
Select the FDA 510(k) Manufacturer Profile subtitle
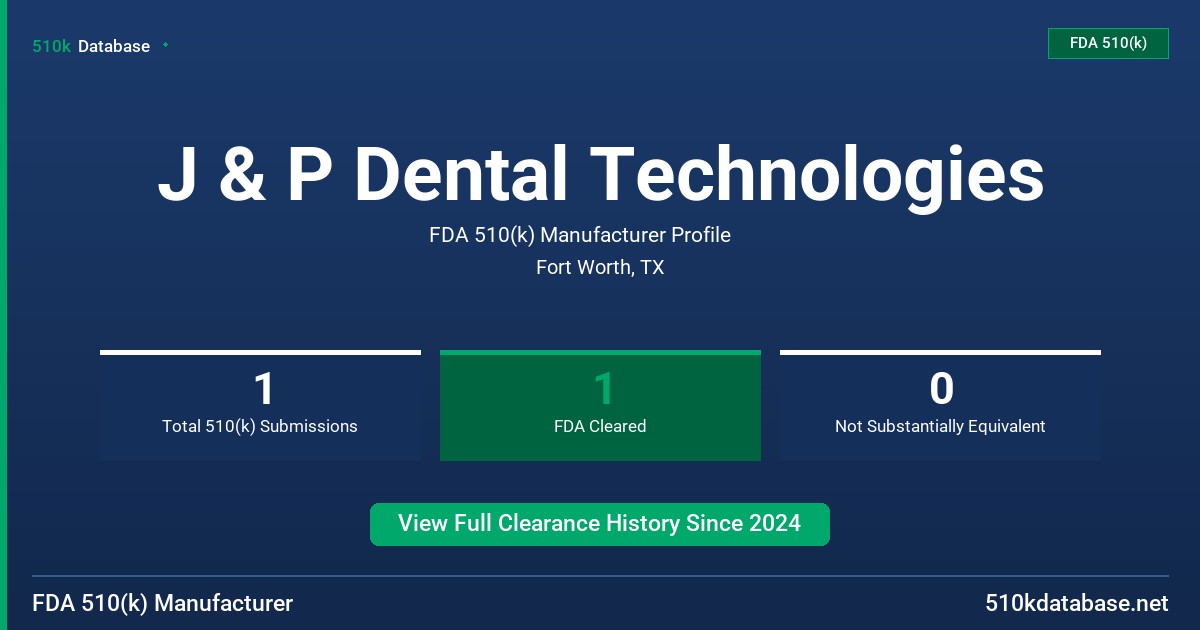(x=580, y=235)
